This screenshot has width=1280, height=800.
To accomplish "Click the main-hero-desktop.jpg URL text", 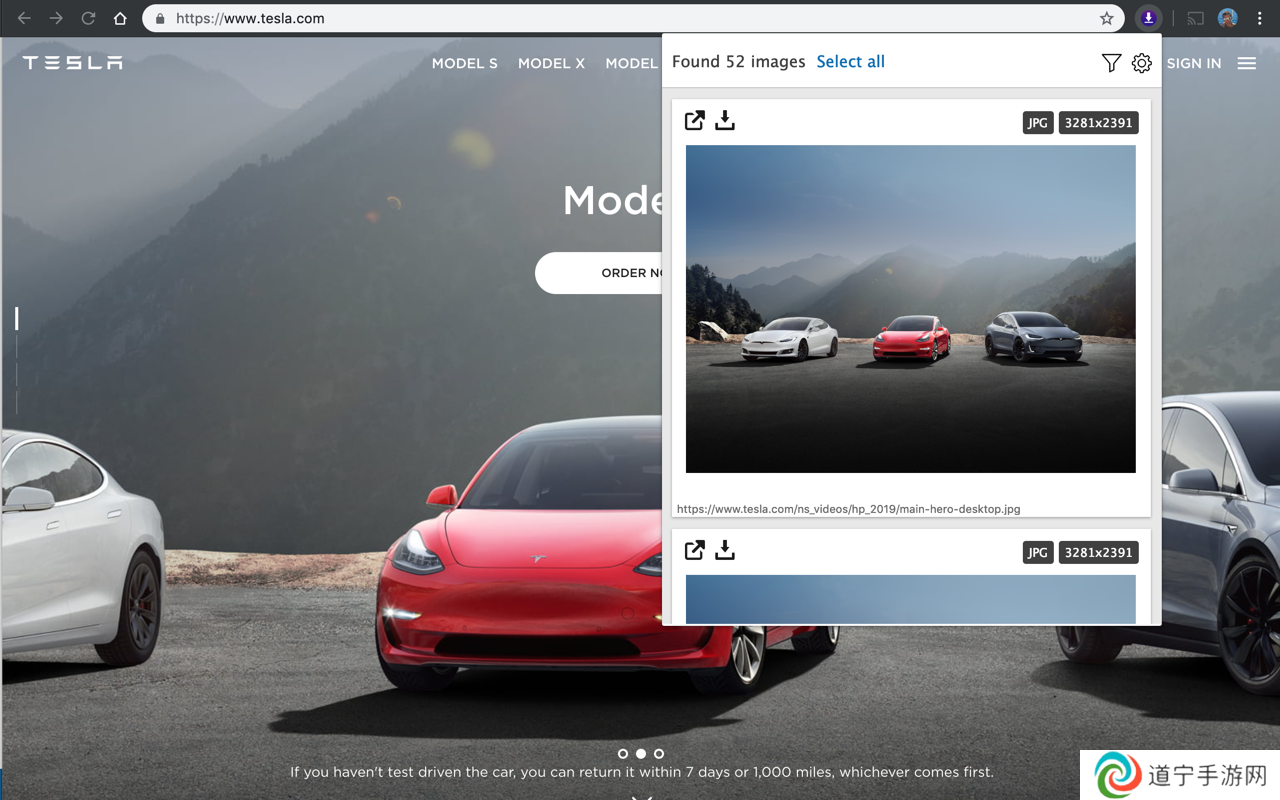I will (849, 509).
